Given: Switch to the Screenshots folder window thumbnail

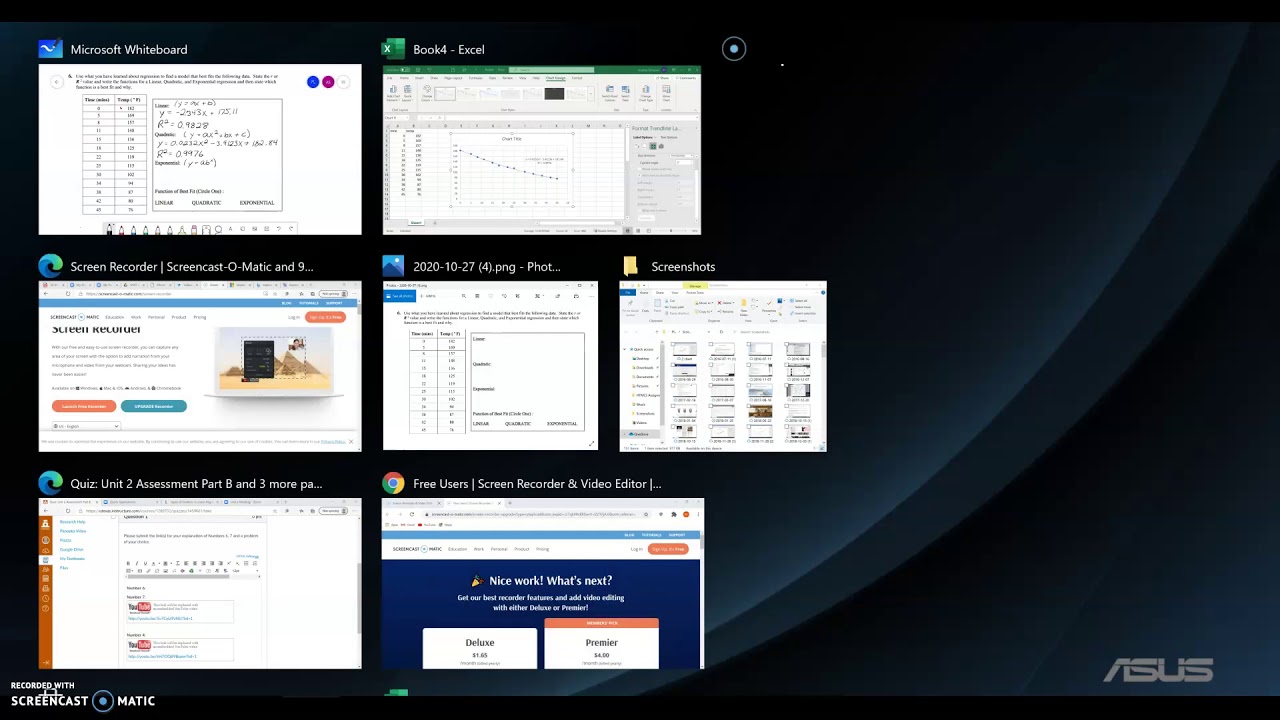Looking at the screenshot, I should (723, 366).
